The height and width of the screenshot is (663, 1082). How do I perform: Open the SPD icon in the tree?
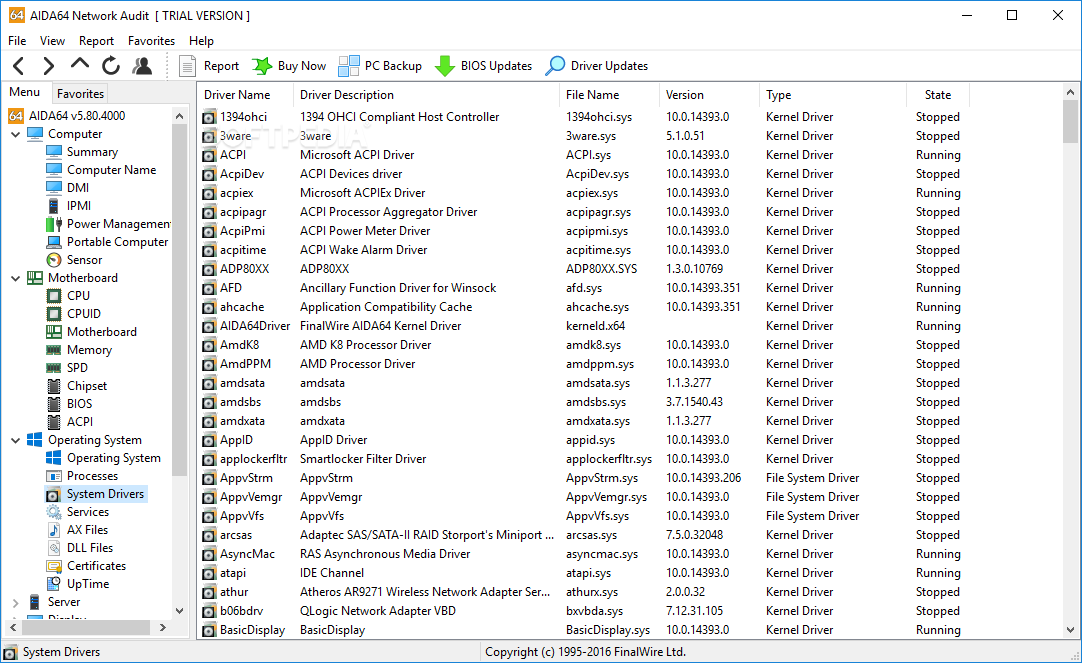(x=54, y=368)
